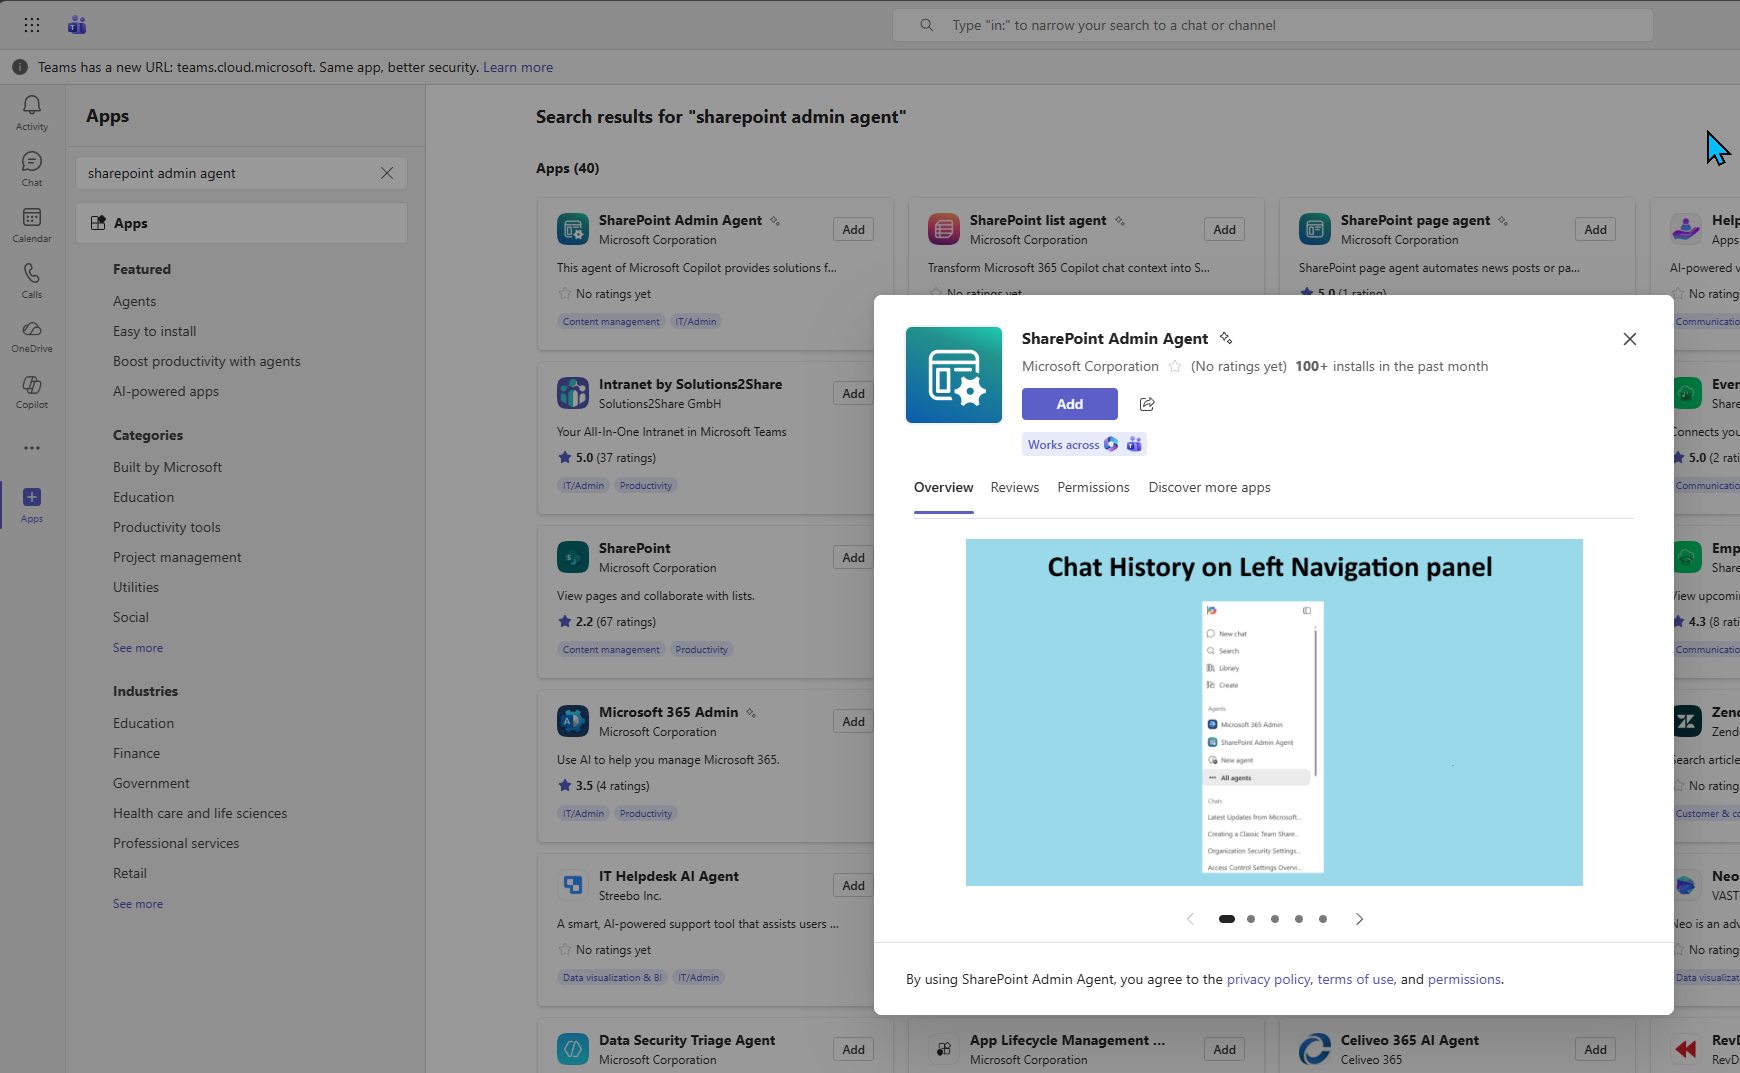
Task: Click the SharePoint app card icon
Action: (573, 557)
